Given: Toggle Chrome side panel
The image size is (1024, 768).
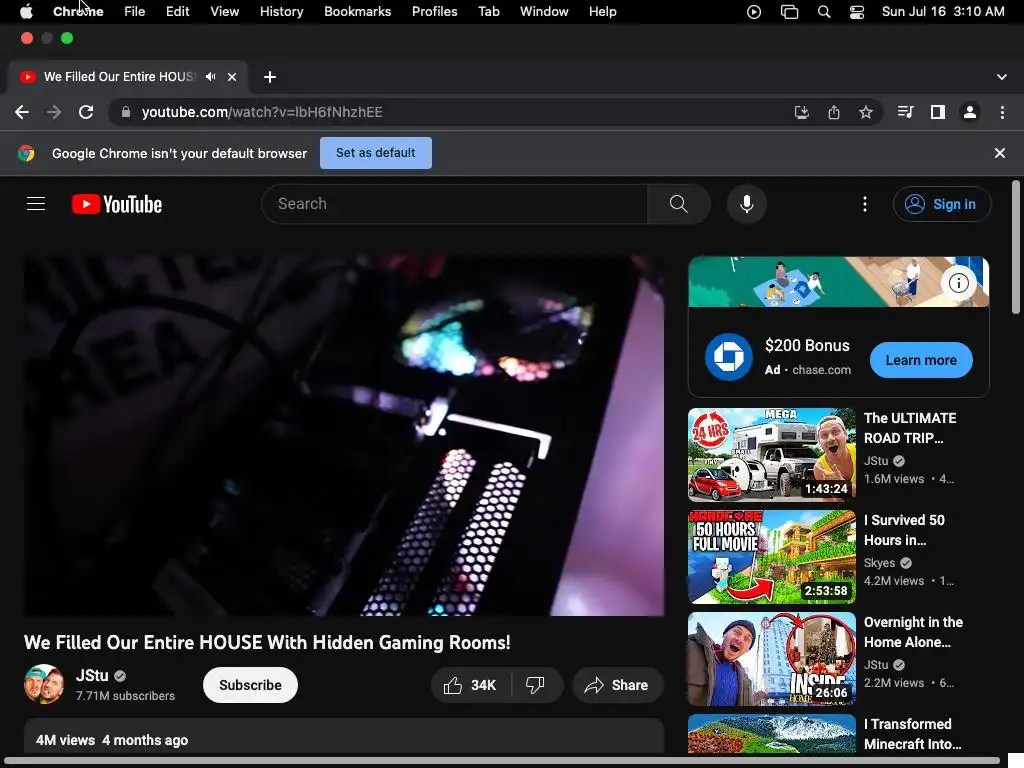Looking at the screenshot, I should click(938, 112).
